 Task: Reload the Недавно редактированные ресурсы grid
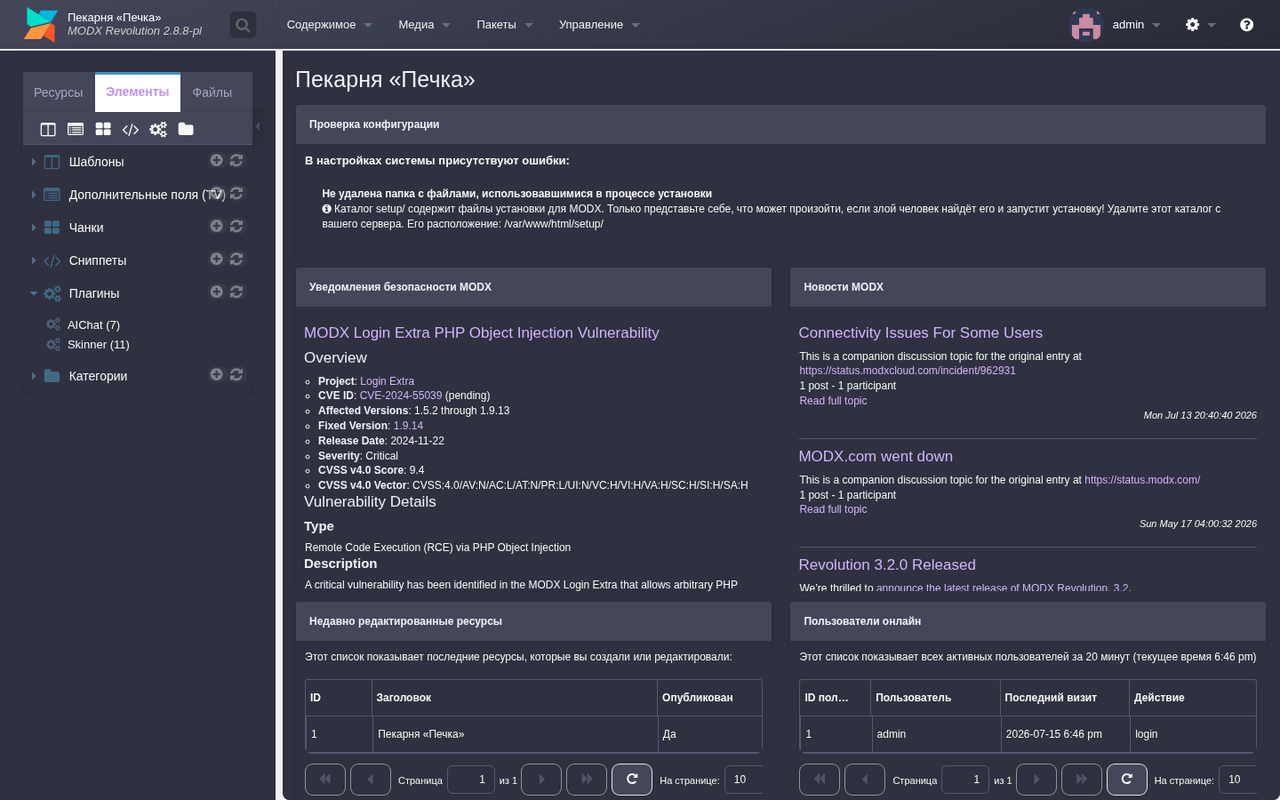(x=632, y=779)
